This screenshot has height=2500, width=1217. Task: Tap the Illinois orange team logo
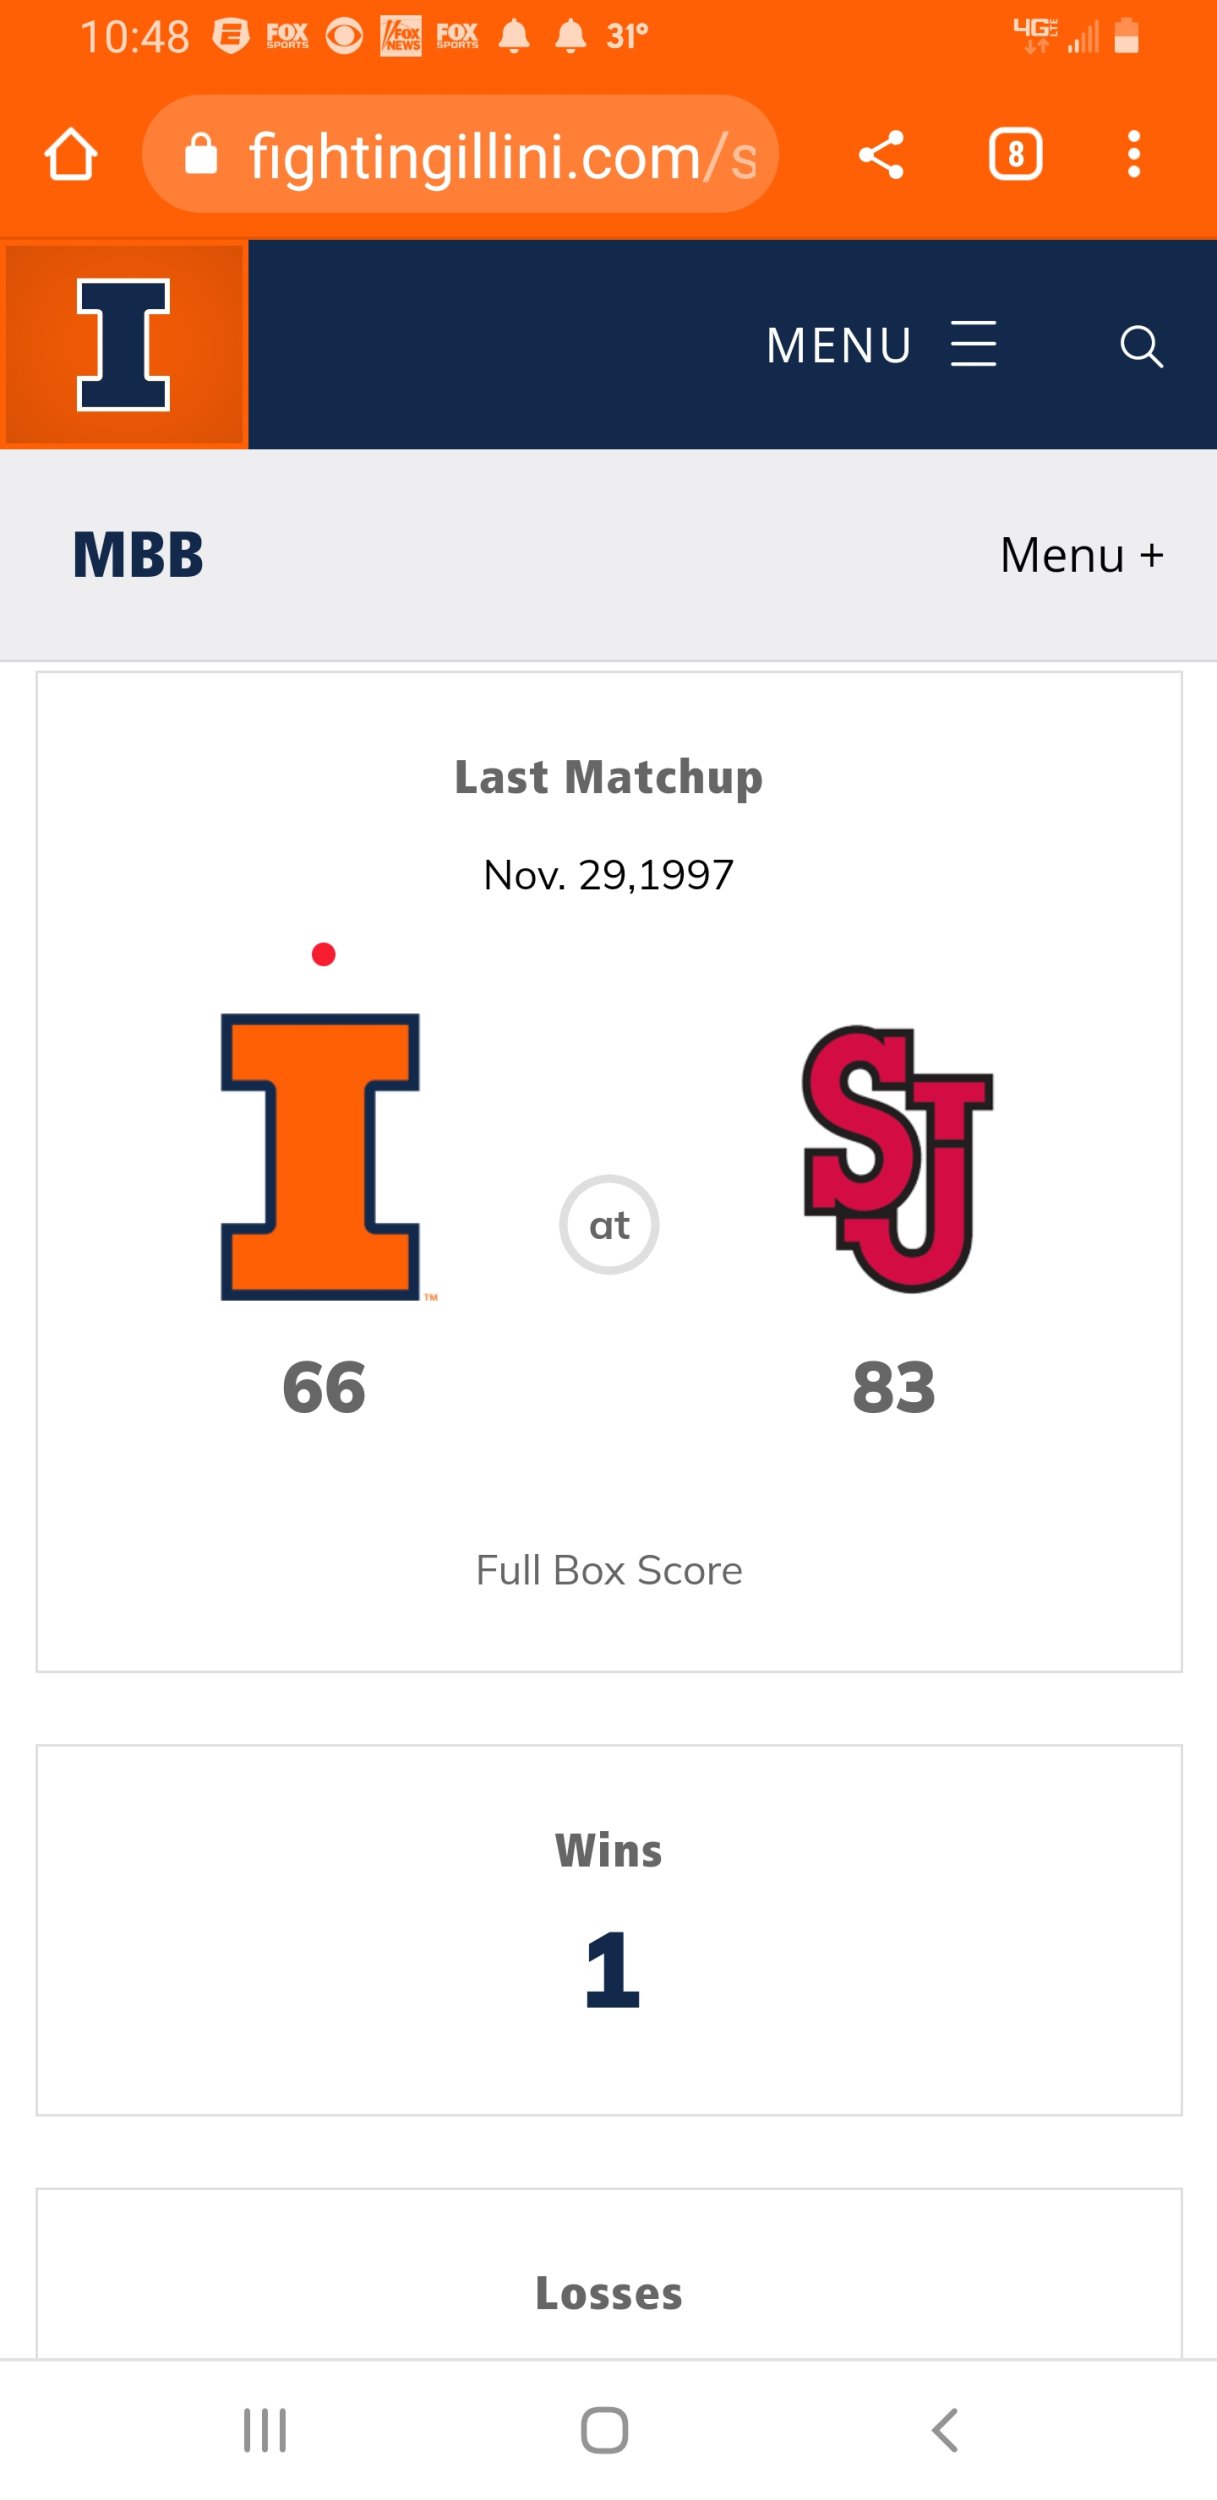pos(321,1157)
